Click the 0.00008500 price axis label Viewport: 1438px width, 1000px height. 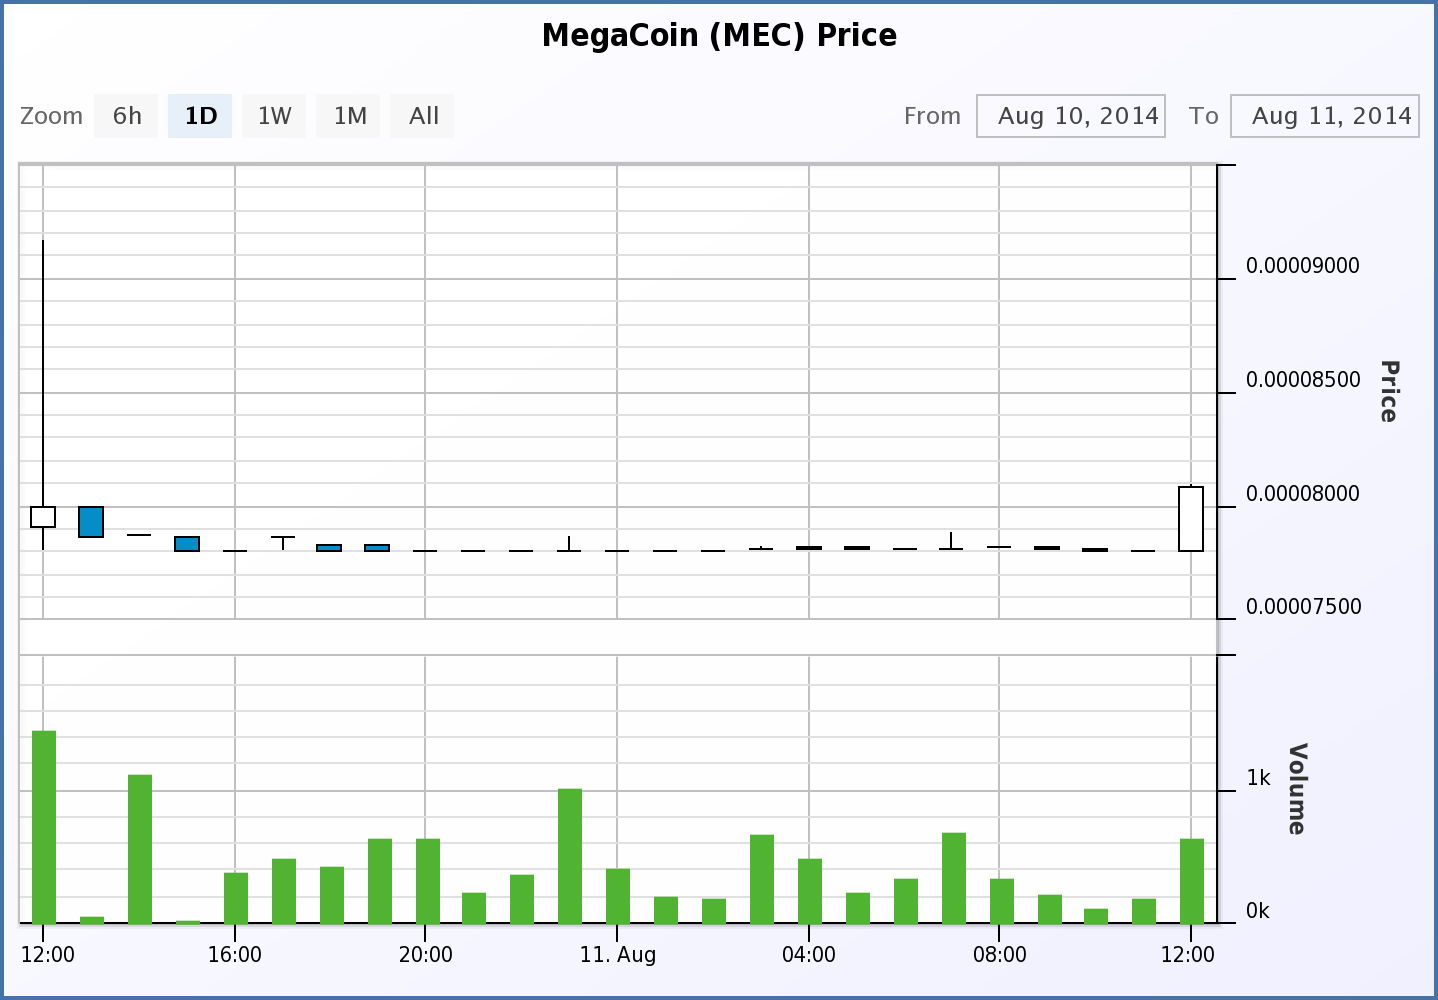tap(1303, 380)
